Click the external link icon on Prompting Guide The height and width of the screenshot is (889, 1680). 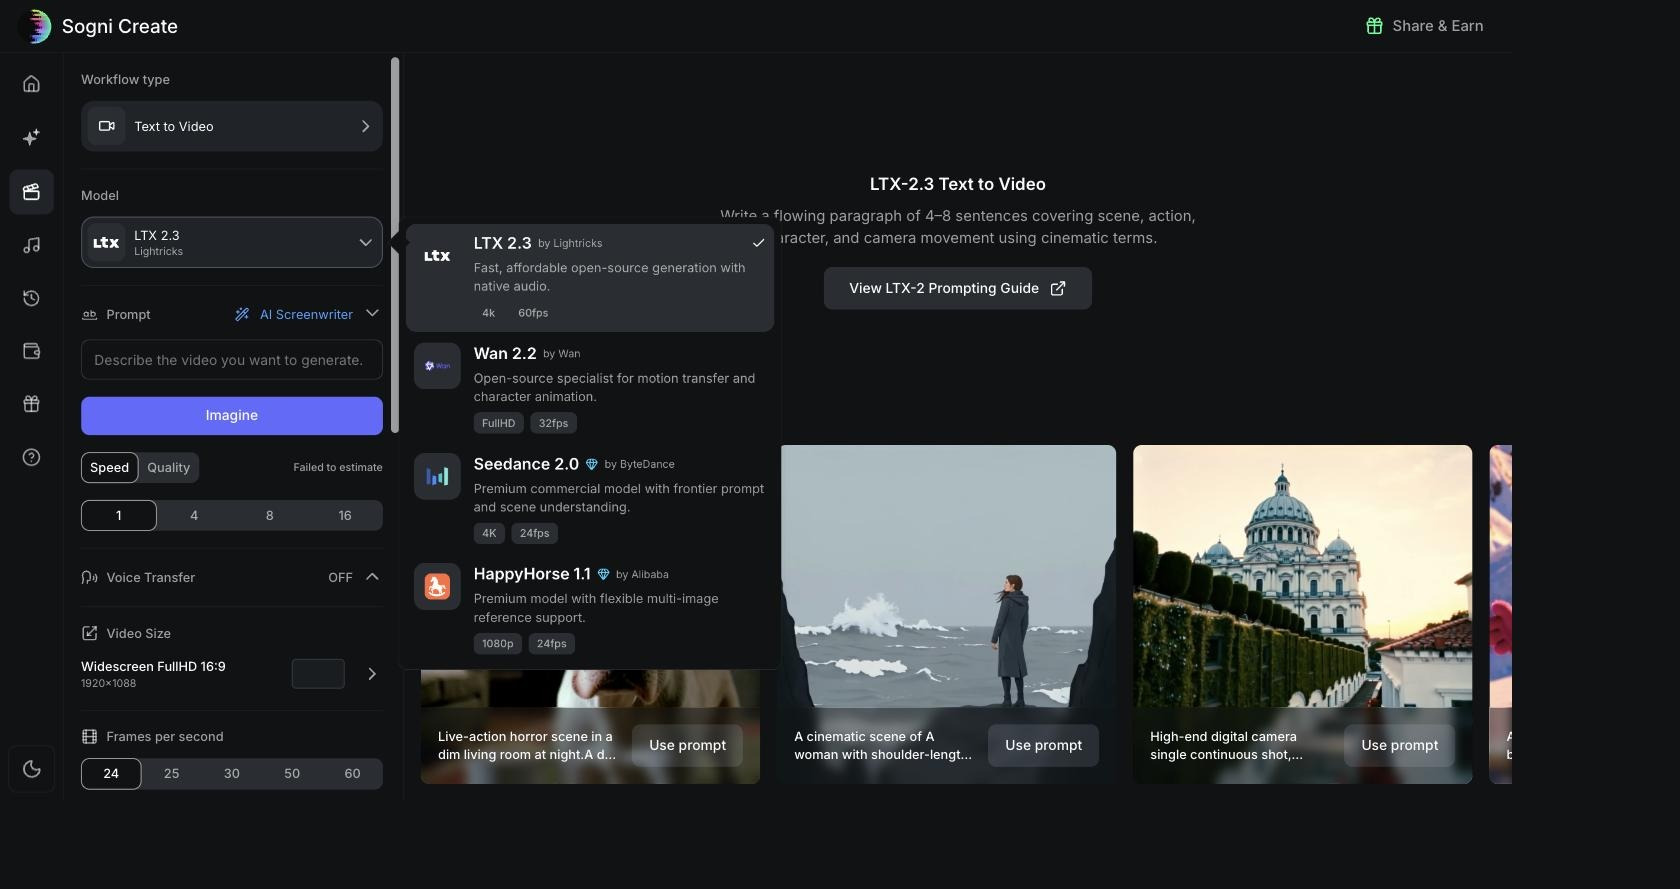pyautogui.click(x=1058, y=288)
